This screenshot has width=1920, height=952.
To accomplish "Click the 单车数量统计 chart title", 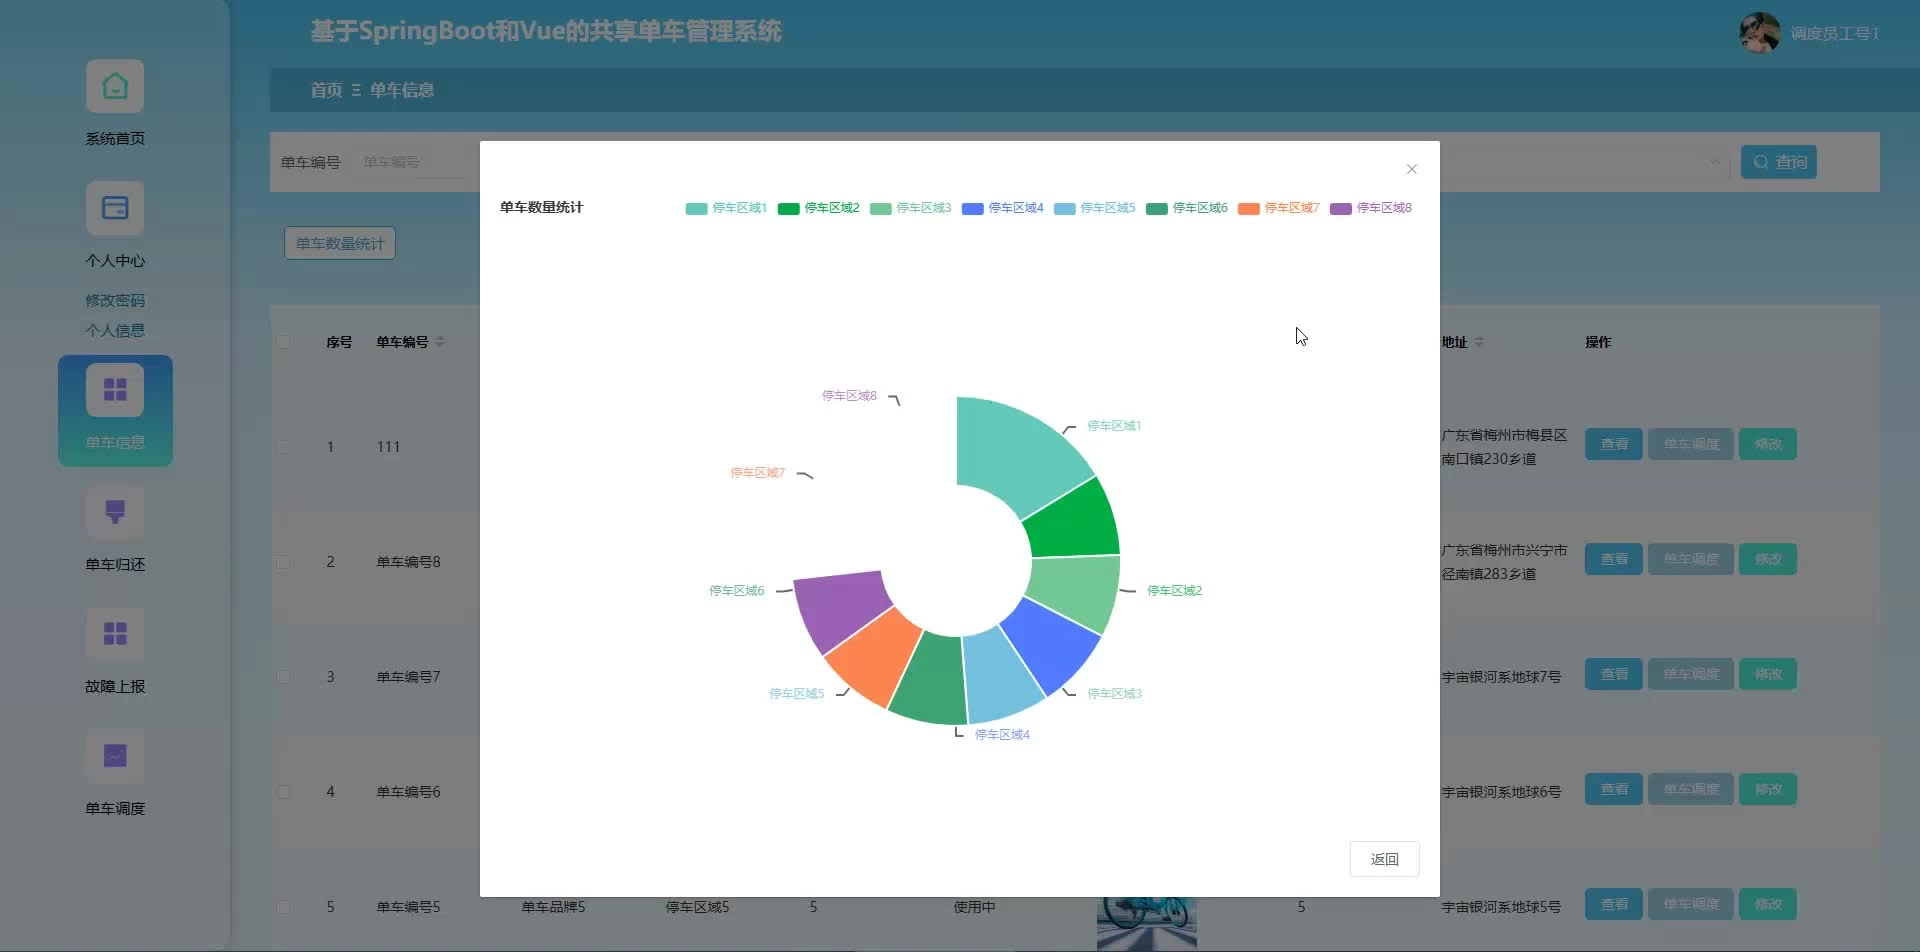I will [x=541, y=207].
